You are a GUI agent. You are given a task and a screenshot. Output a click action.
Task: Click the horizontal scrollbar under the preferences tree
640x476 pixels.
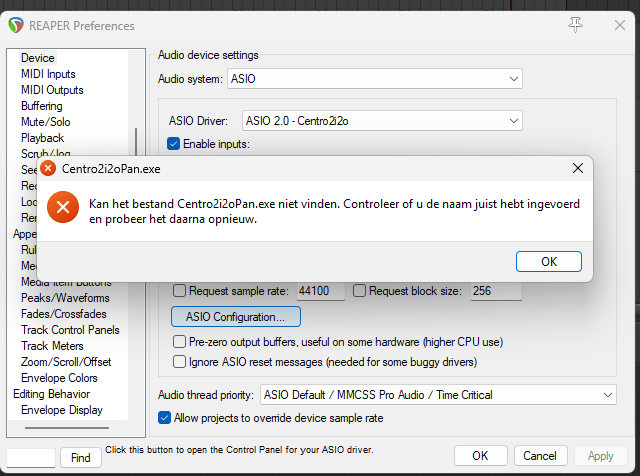[67, 428]
